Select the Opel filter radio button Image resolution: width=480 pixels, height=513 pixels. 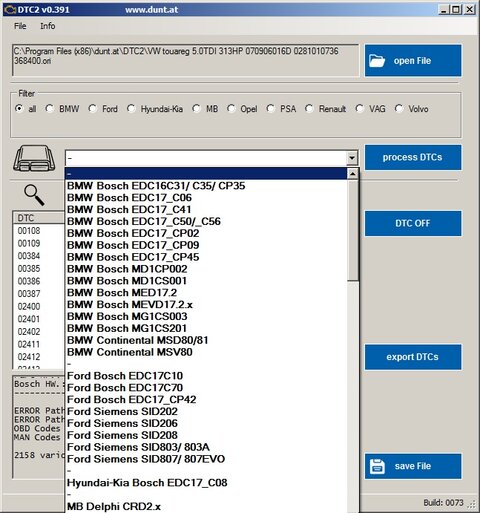[231, 109]
